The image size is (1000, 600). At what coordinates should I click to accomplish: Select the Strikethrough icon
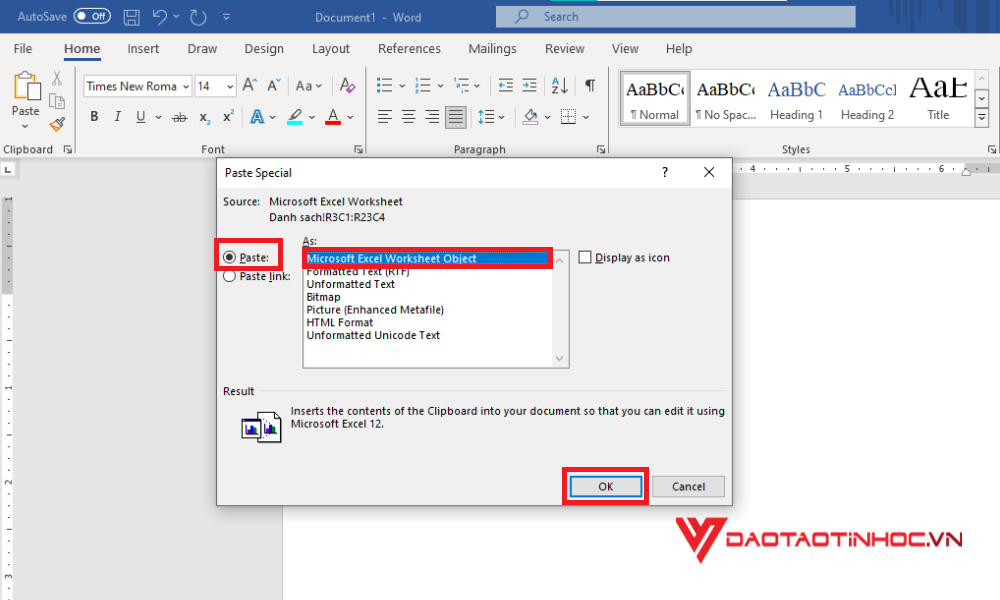[x=180, y=117]
